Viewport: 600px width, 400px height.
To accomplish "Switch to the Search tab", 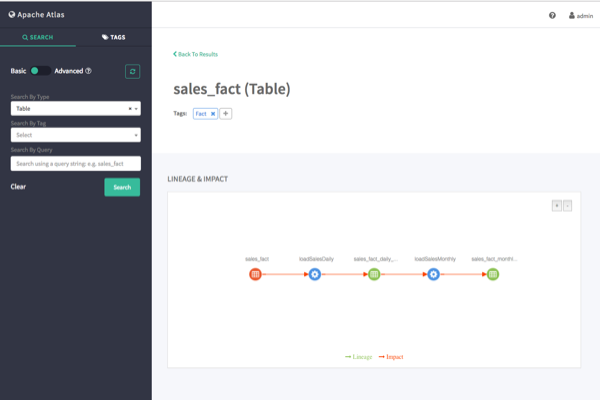I will pyautogui.click(x=38, y=36).
